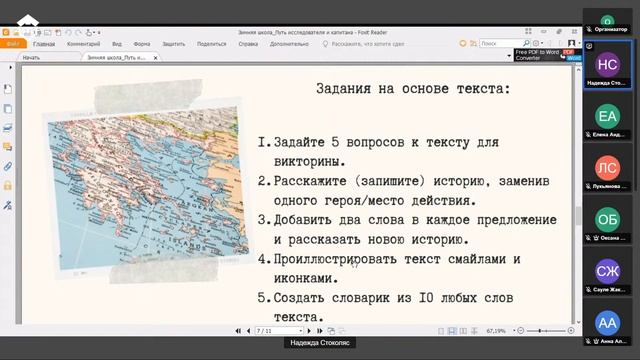
Task: Open the Справка ribbon tab
Action: pyautogui.click(x=248, y=44)
